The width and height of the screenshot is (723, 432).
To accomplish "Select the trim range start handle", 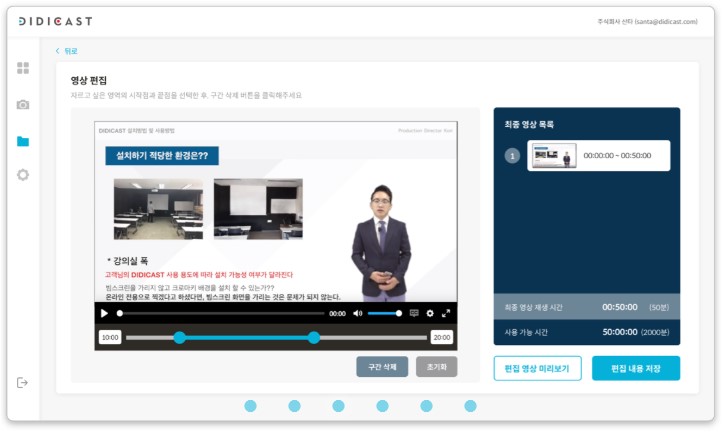I will click(x=180, y=337).
